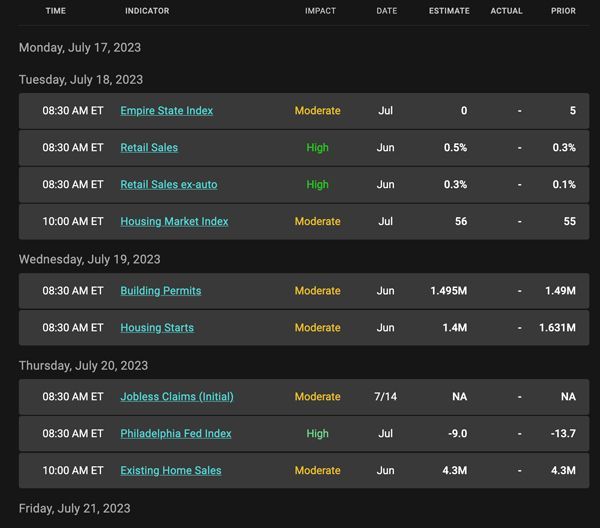This screenshot has height=528, width=600.
Task: Click the DATE column header
Action: 386,11
